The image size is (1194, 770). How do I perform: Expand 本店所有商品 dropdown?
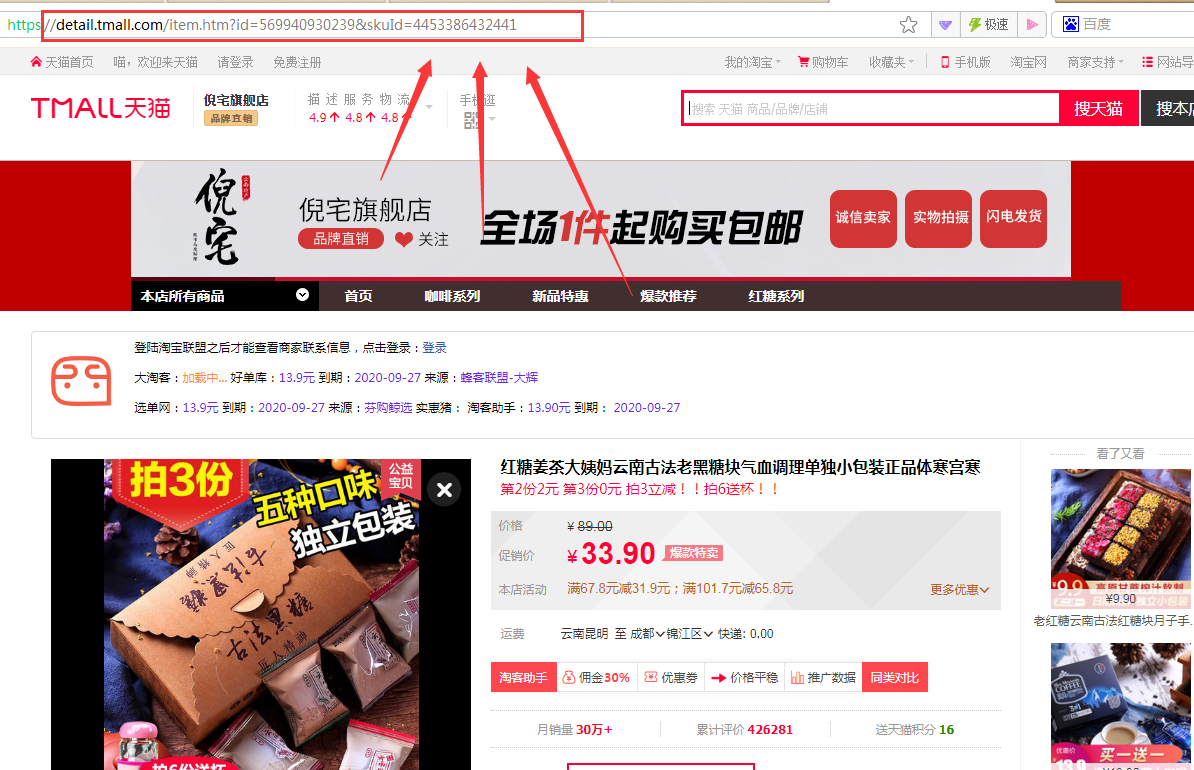pyautogui.click(x=302, y=295)
